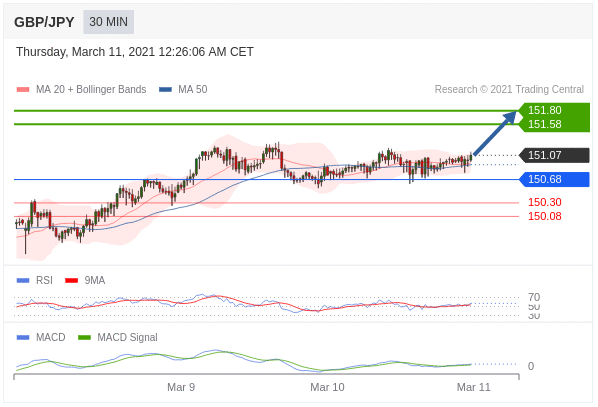Click the MA 20 + Bollinger Bands red swatch

point(23,90)
